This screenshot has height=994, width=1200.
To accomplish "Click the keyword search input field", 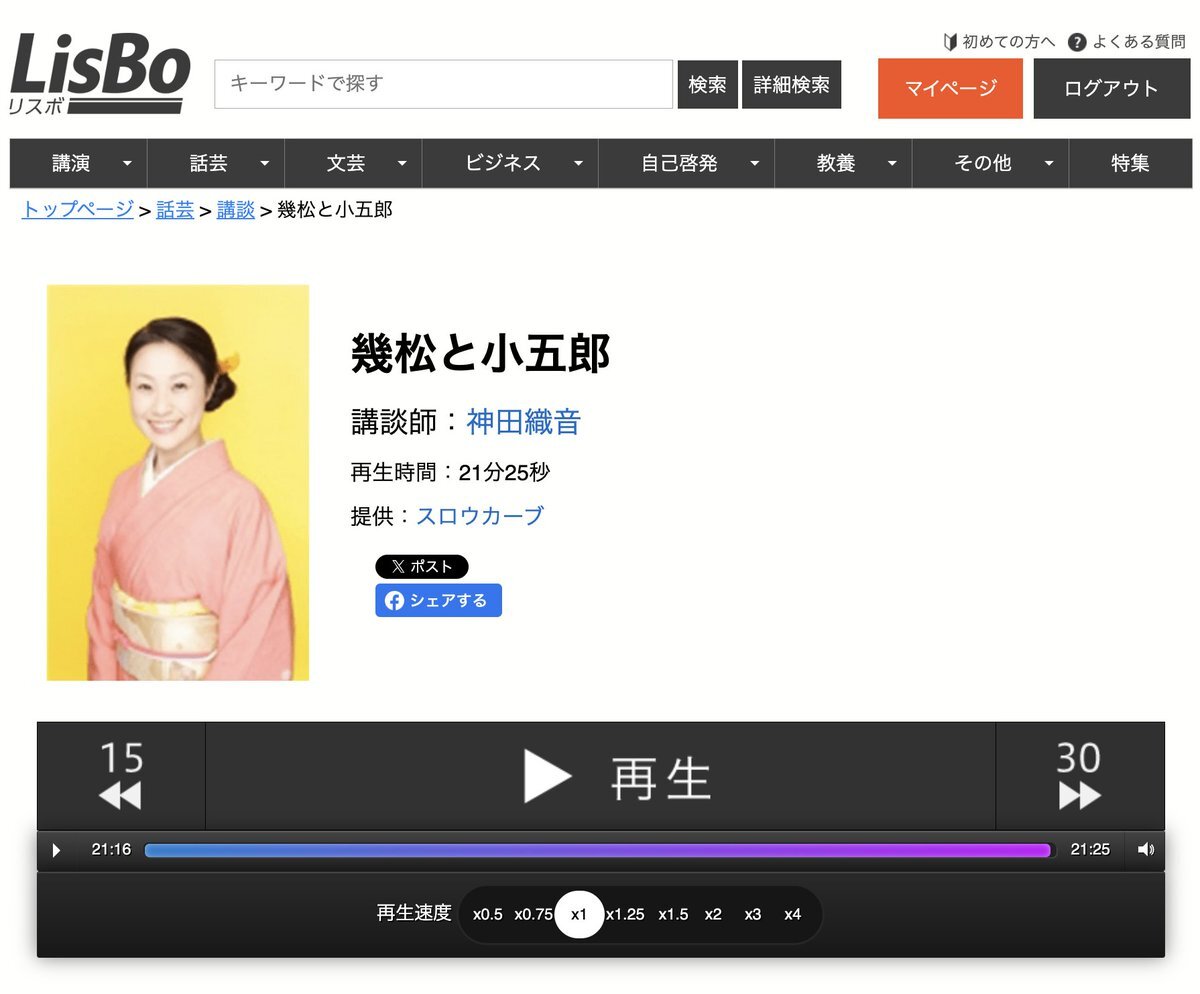I will 443,84.
